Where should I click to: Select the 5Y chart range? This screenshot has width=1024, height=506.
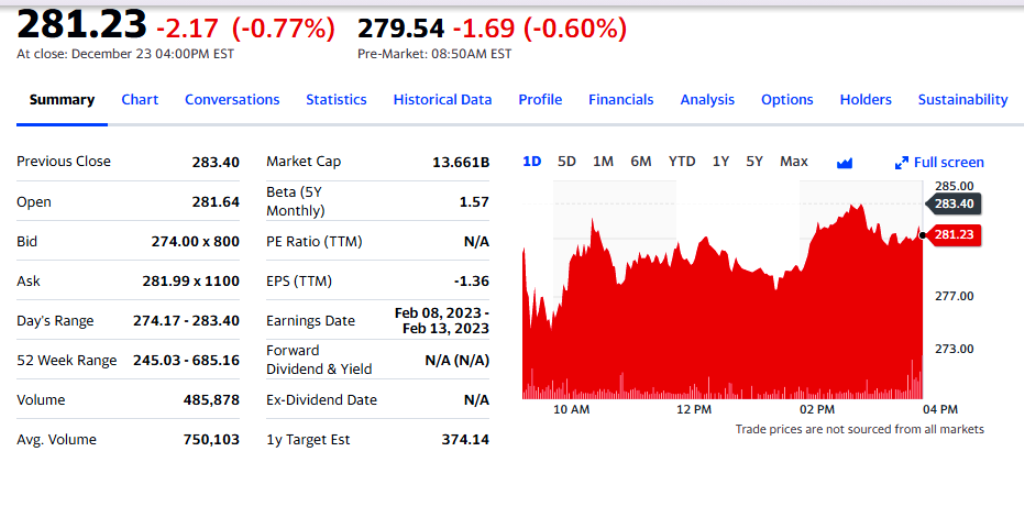(754, 161)
